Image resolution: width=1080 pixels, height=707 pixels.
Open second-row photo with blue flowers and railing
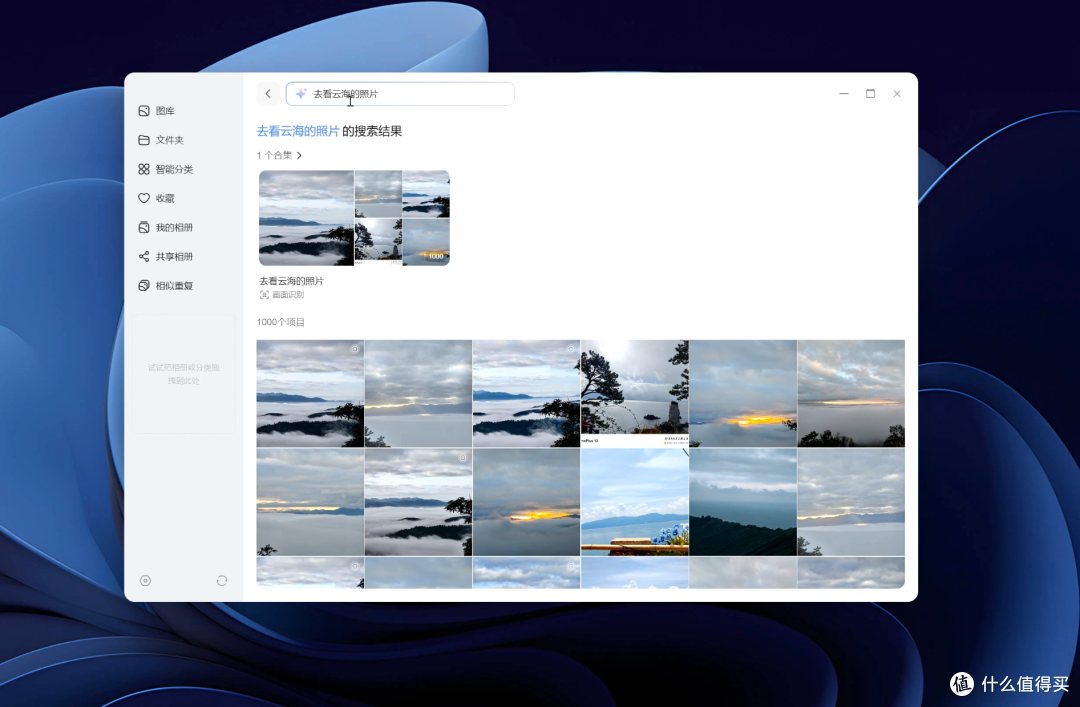634,502
